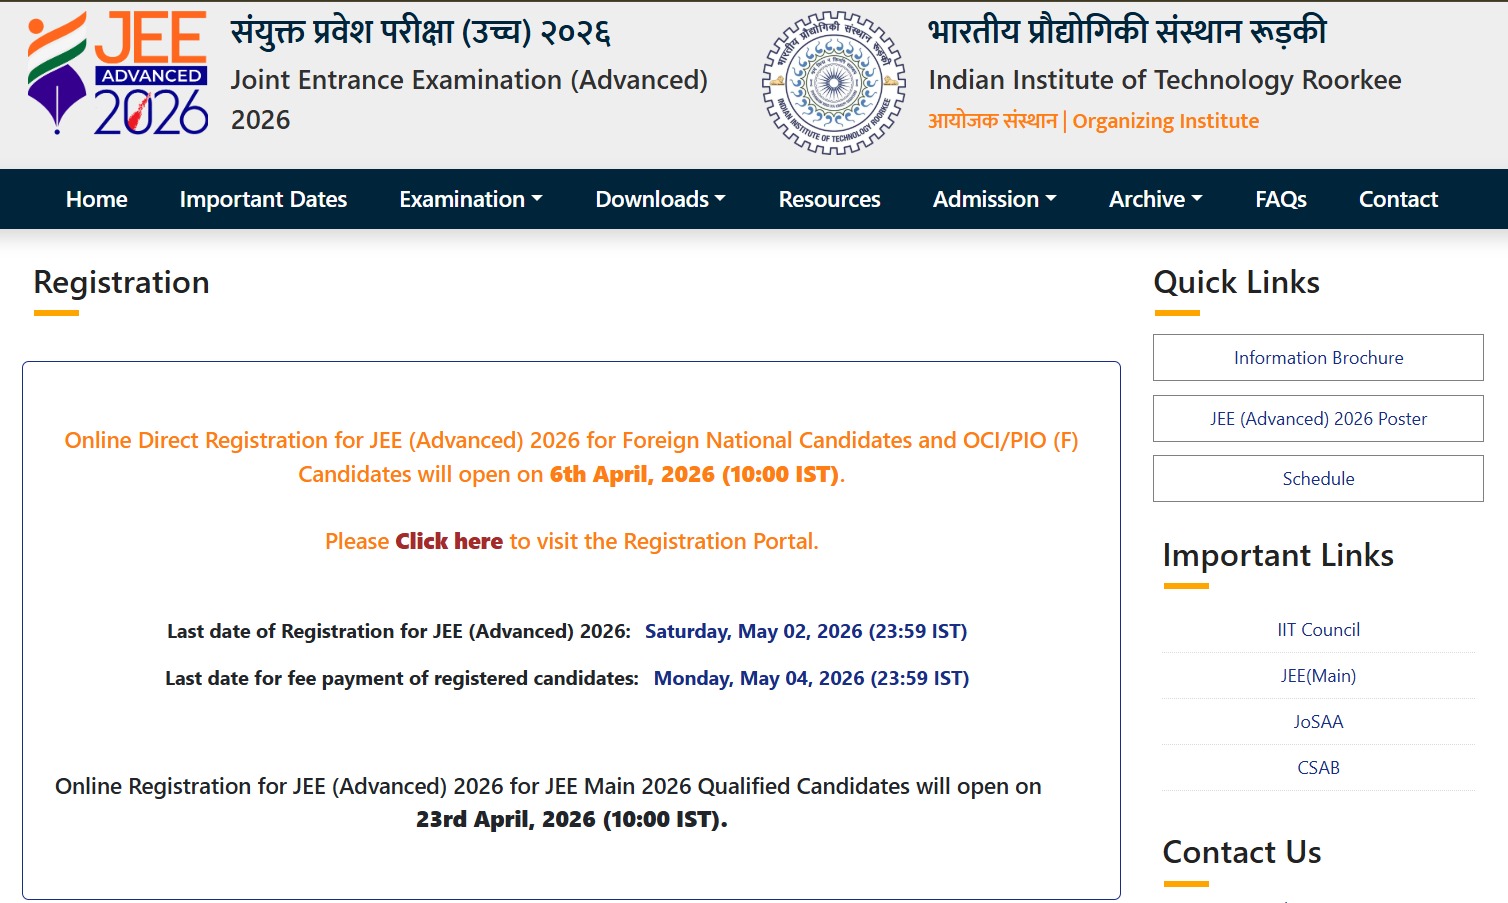This screenshot has width=1508, height=903.
Task: Click the JEE Advanced 2026 logo
Action: 118,73
